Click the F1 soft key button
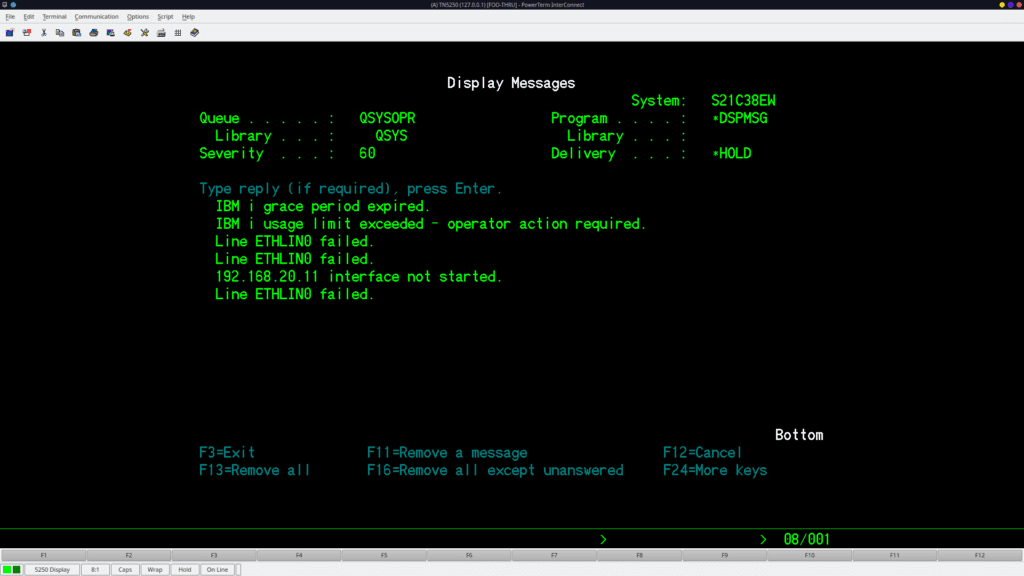The width and height of the screenshot is (1024, 576). click(x=44, y=555)
